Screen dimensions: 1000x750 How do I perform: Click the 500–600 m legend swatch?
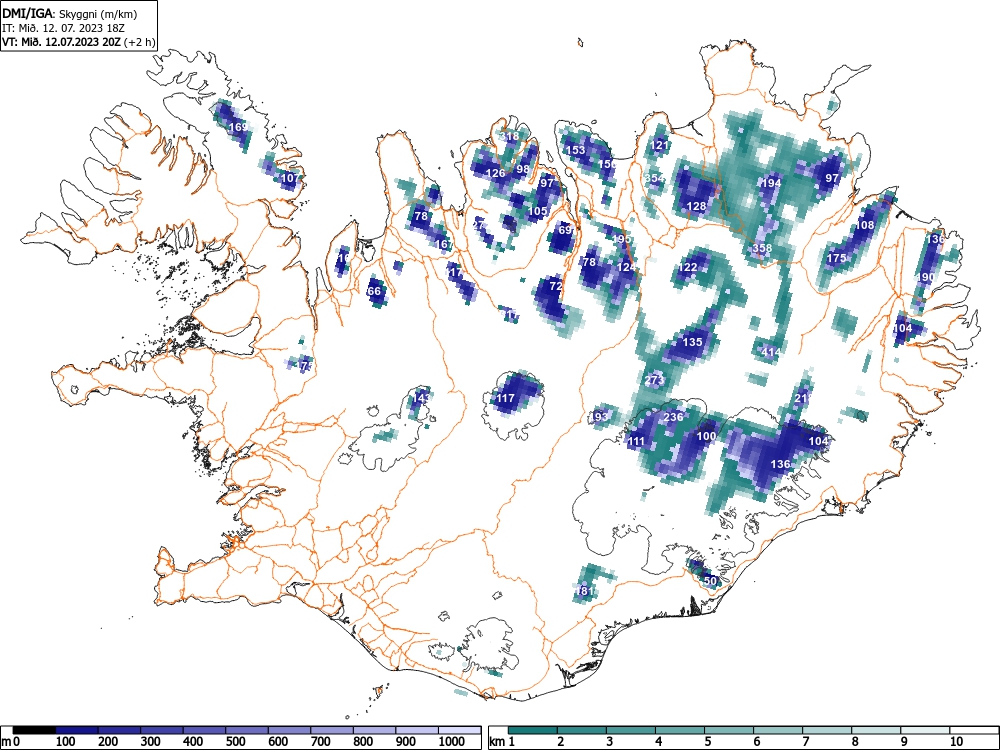coord(247,730)
